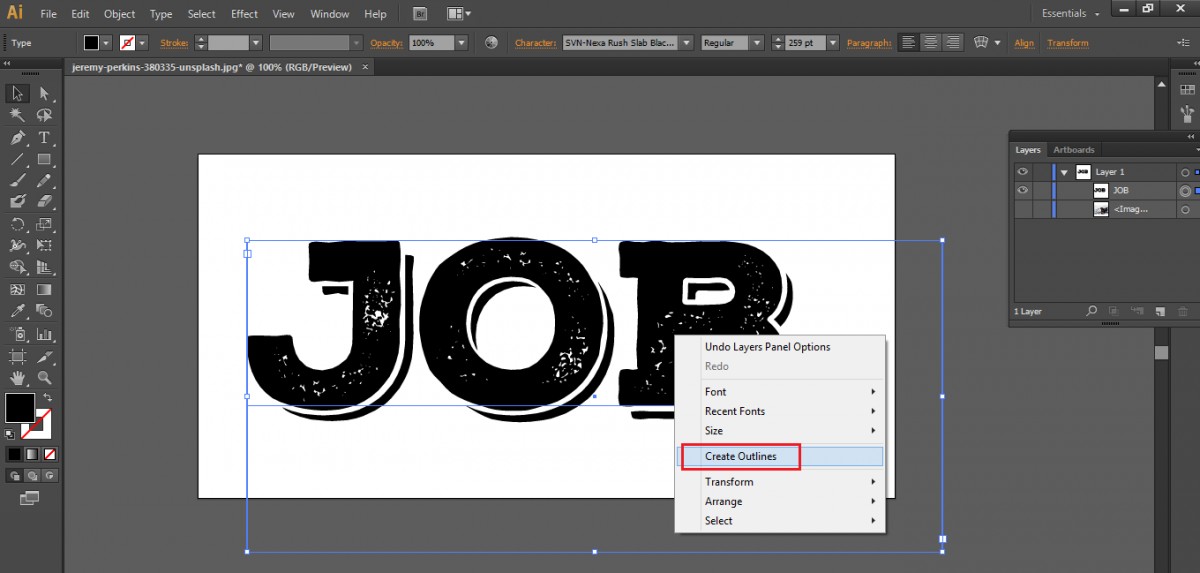This screenshot has width=1200, height=573.
Task: Pick the Direct Selection tool
Action: 44,94
